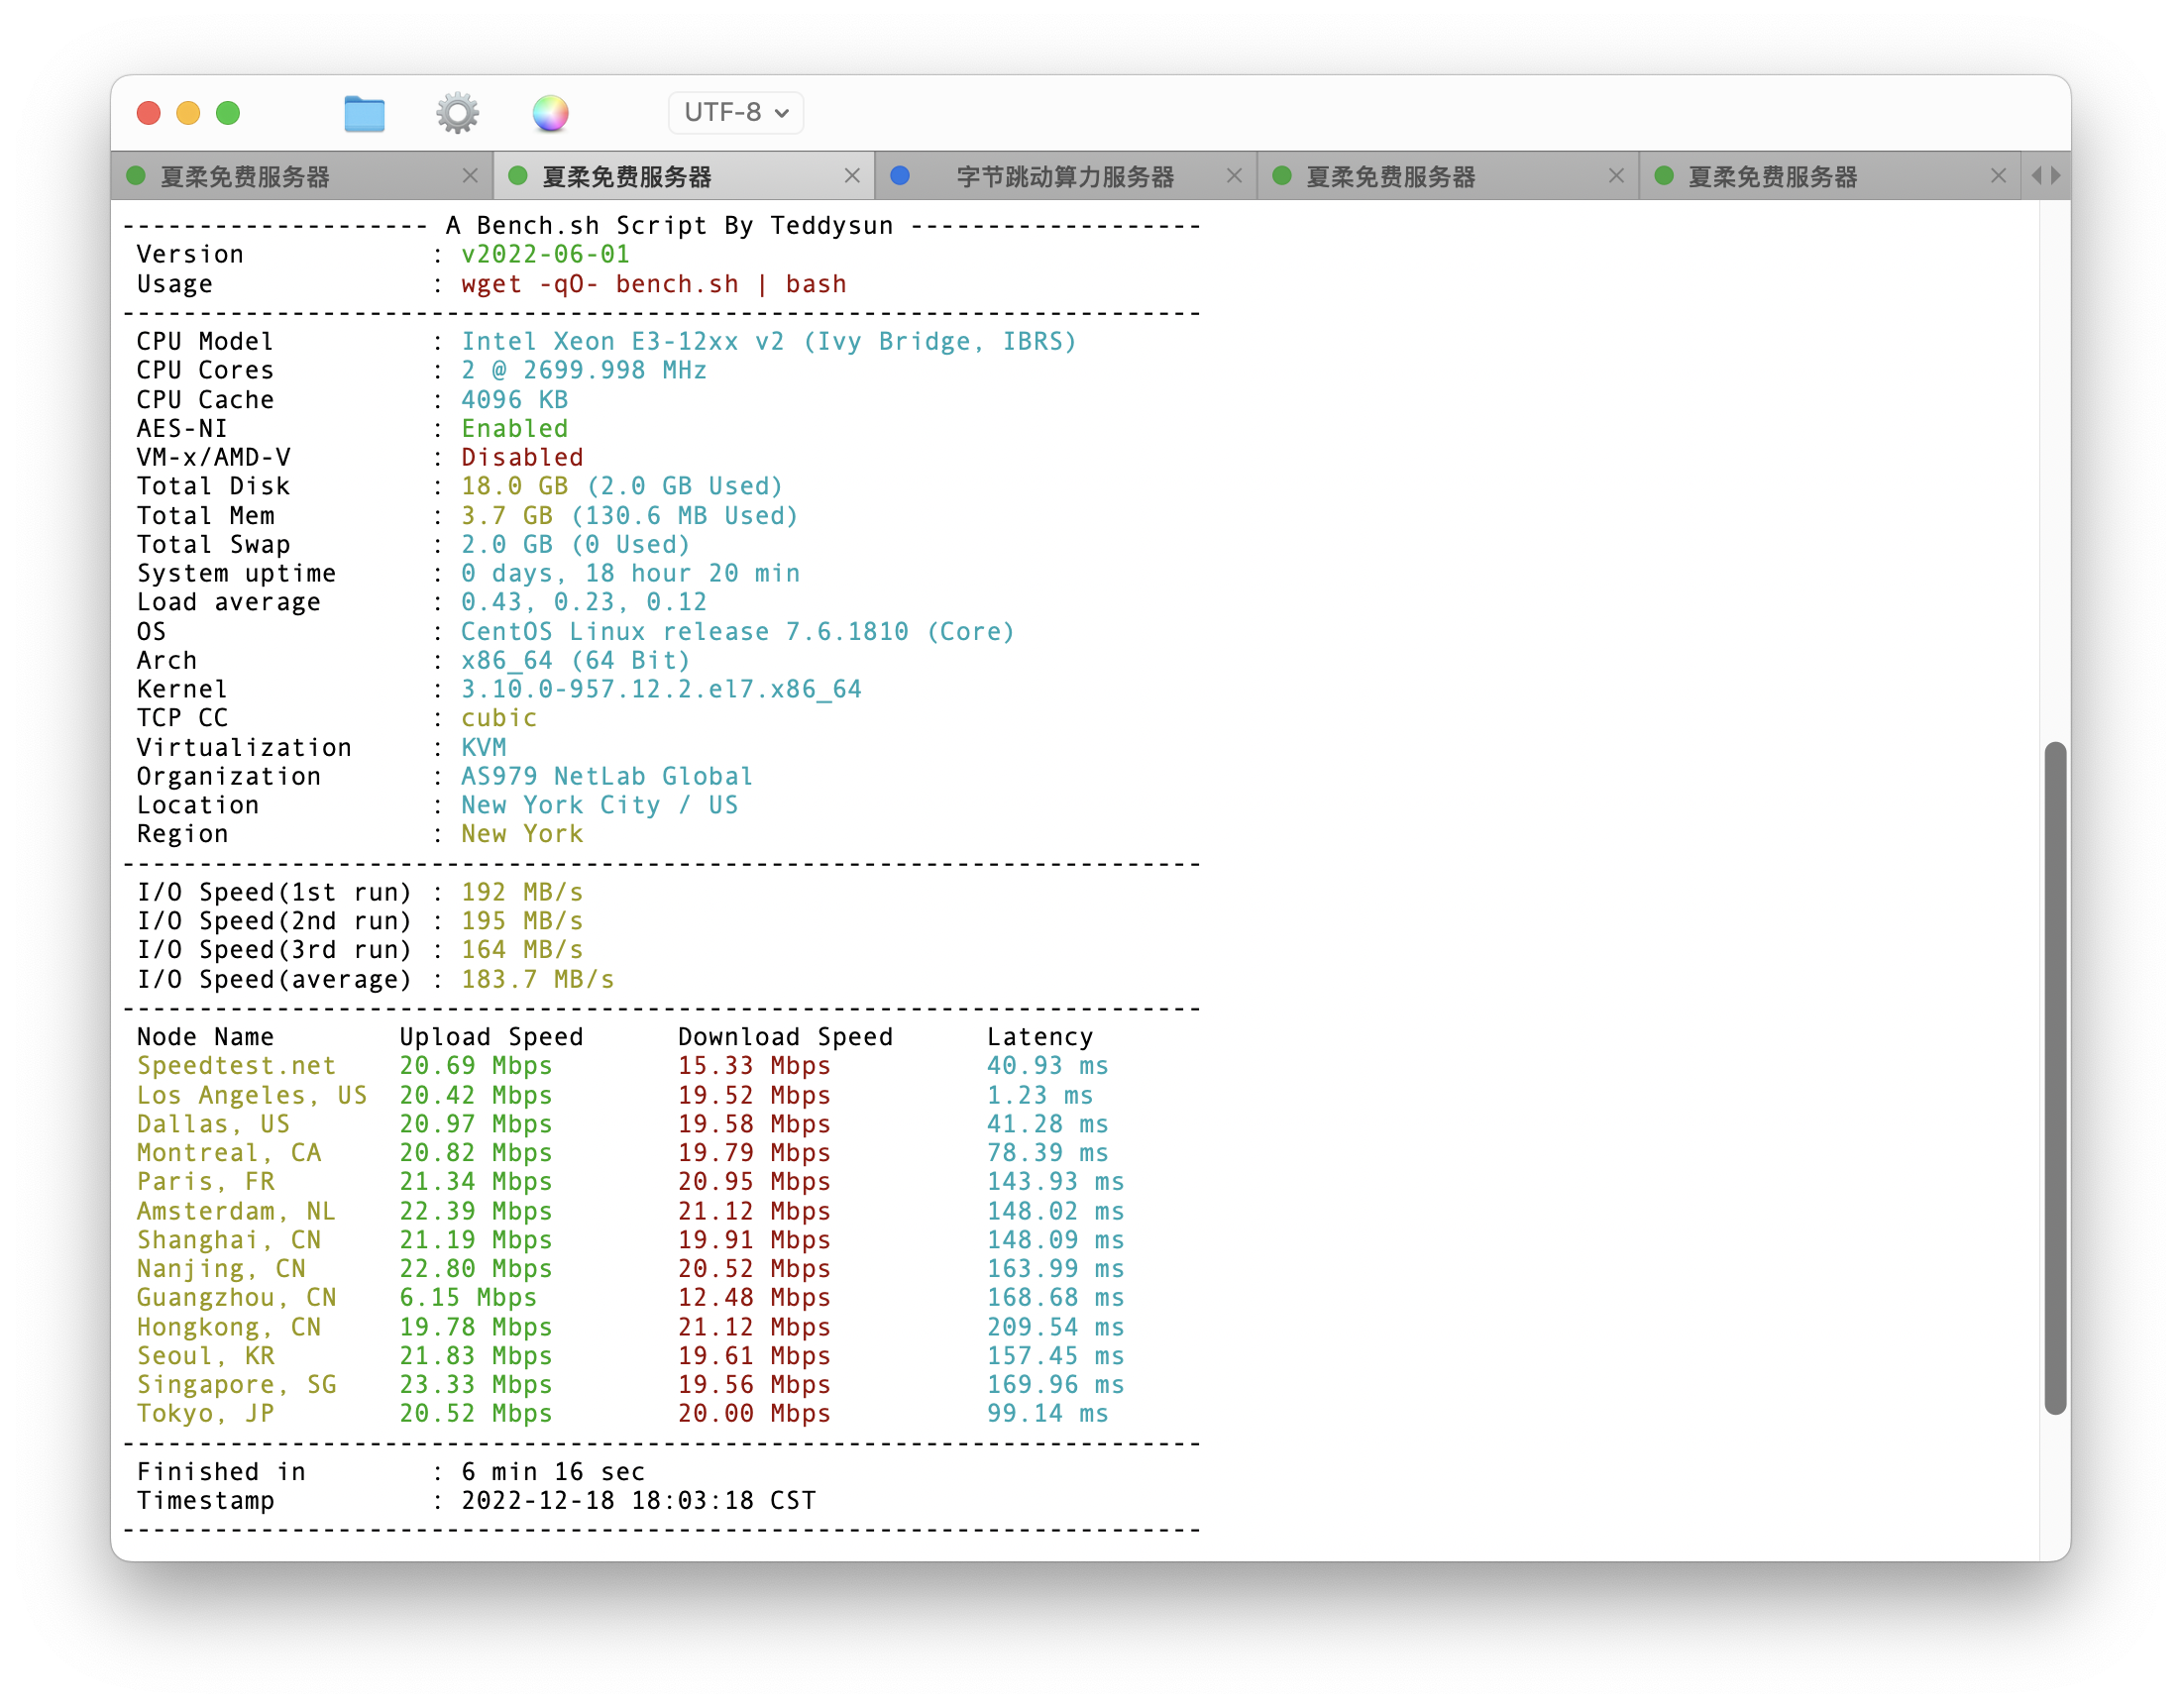Click the '4096 KB' cache value
Image resolution: width=2182 pixels, height=1708 pixels.
(514, 400)
